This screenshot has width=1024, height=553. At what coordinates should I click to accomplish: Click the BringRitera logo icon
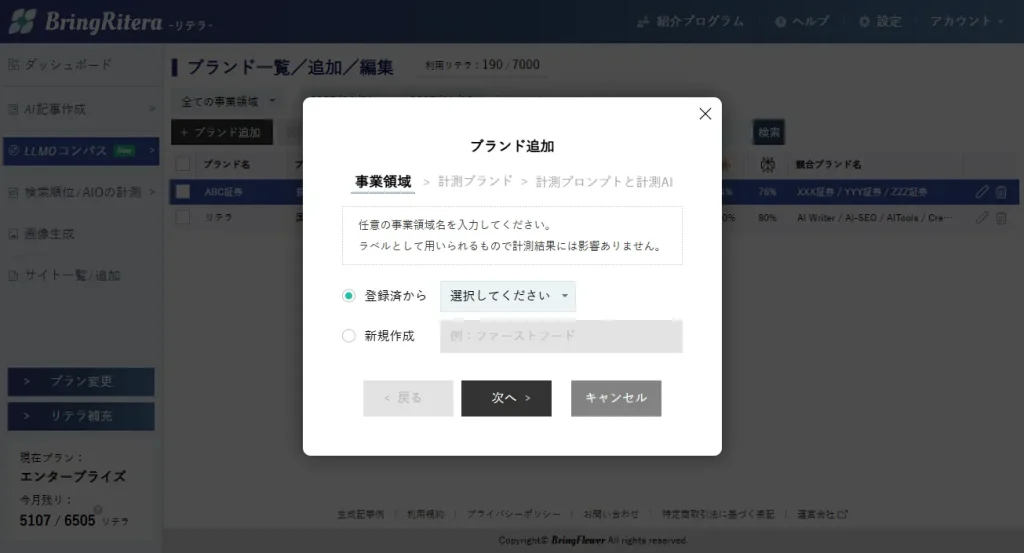pyautogui.click(x=22, y=21)
